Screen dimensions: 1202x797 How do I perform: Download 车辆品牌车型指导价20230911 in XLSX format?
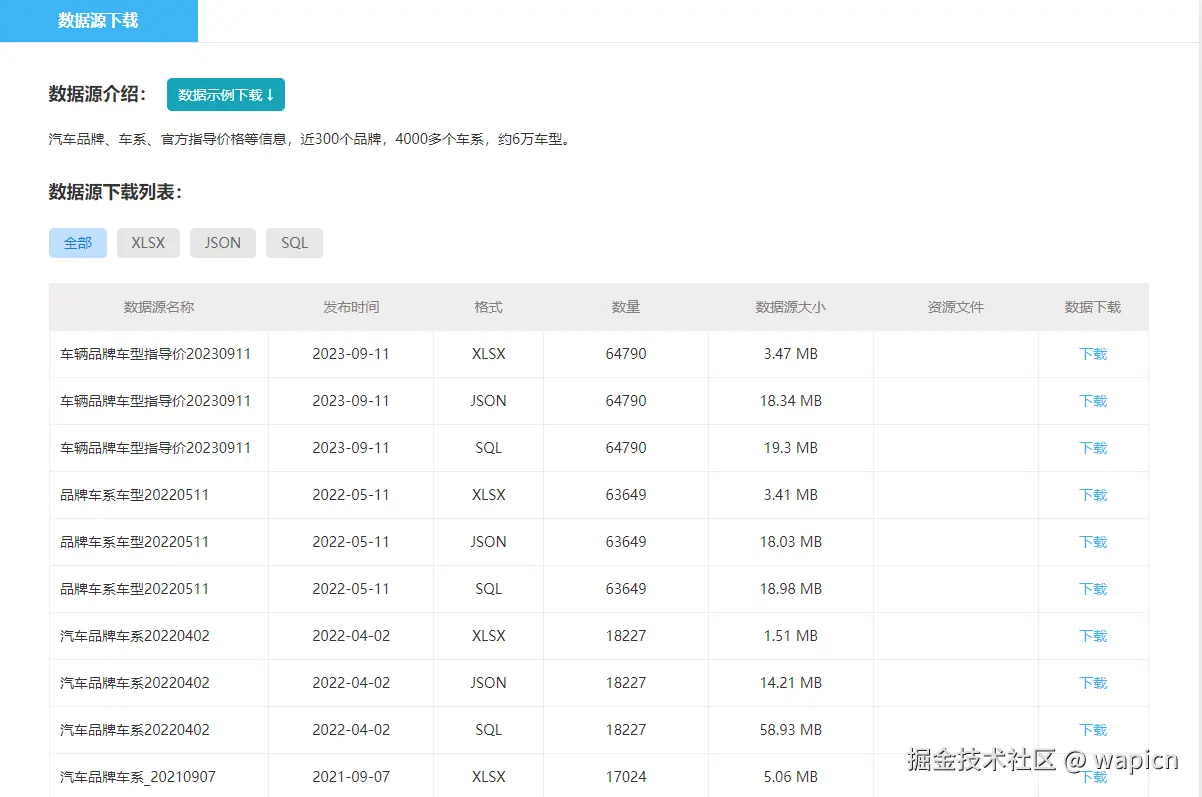1092,354
